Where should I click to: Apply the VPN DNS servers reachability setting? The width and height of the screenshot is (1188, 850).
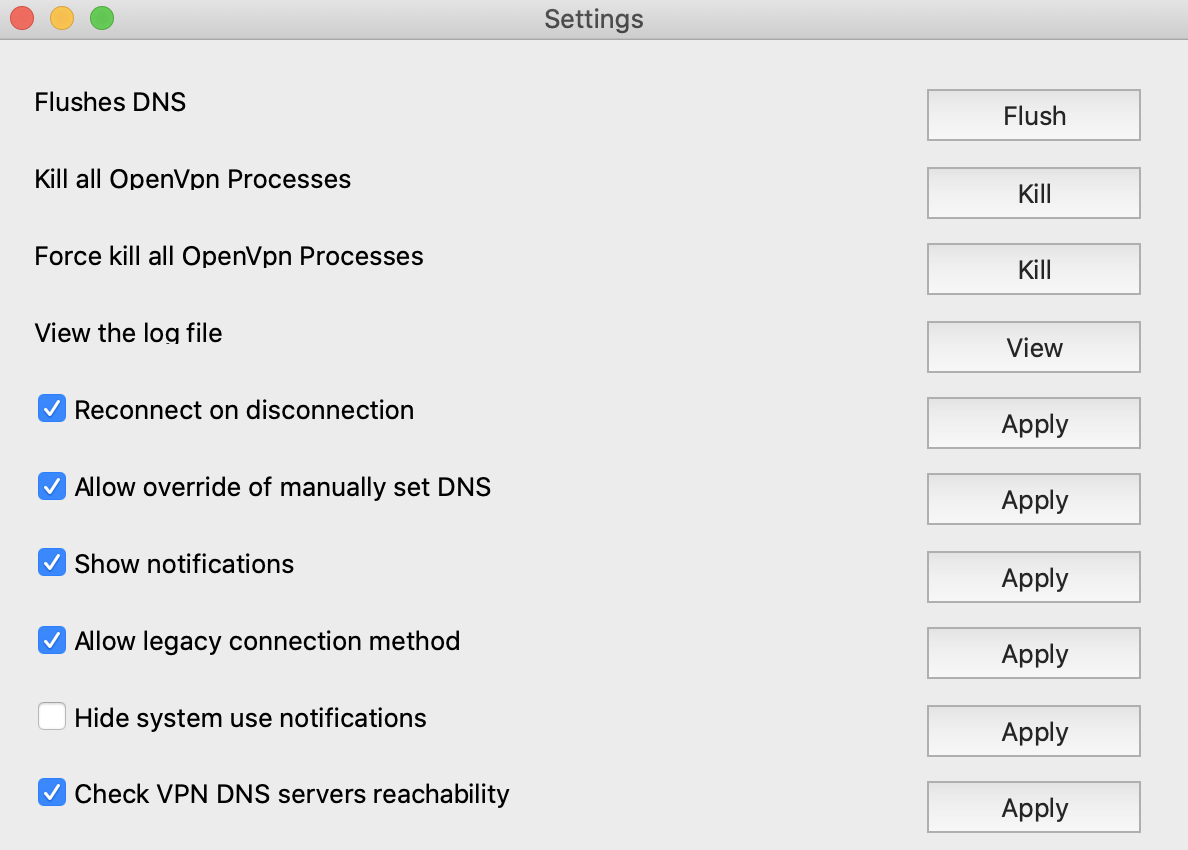point(1033,808)
